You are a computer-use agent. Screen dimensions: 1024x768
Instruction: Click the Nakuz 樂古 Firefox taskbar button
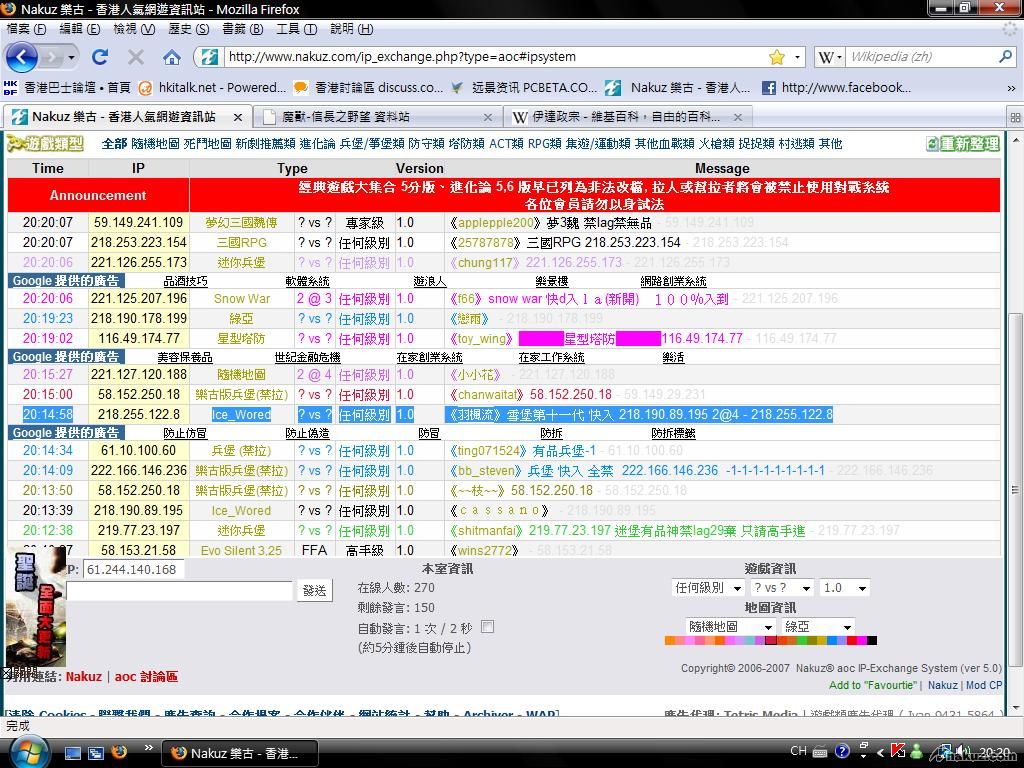239,753
